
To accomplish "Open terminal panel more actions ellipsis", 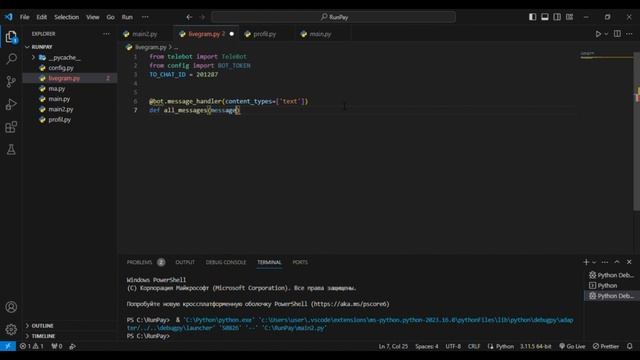I will [605, 262].
